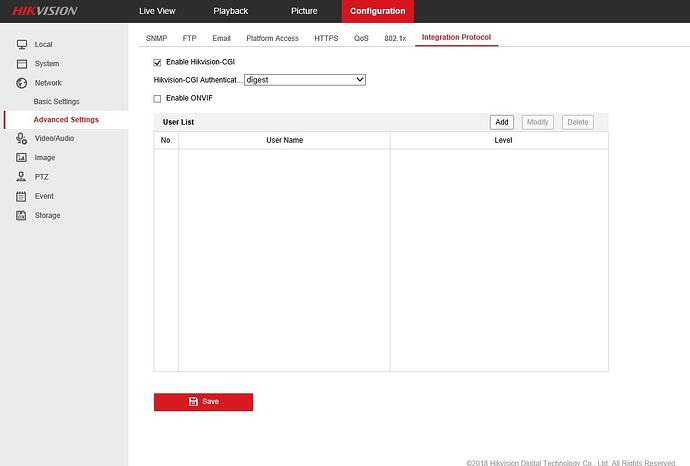Tick the Enable ONVIF checkbox
The width and height of the screenshot is (690, 466).
tap(157, 98)
